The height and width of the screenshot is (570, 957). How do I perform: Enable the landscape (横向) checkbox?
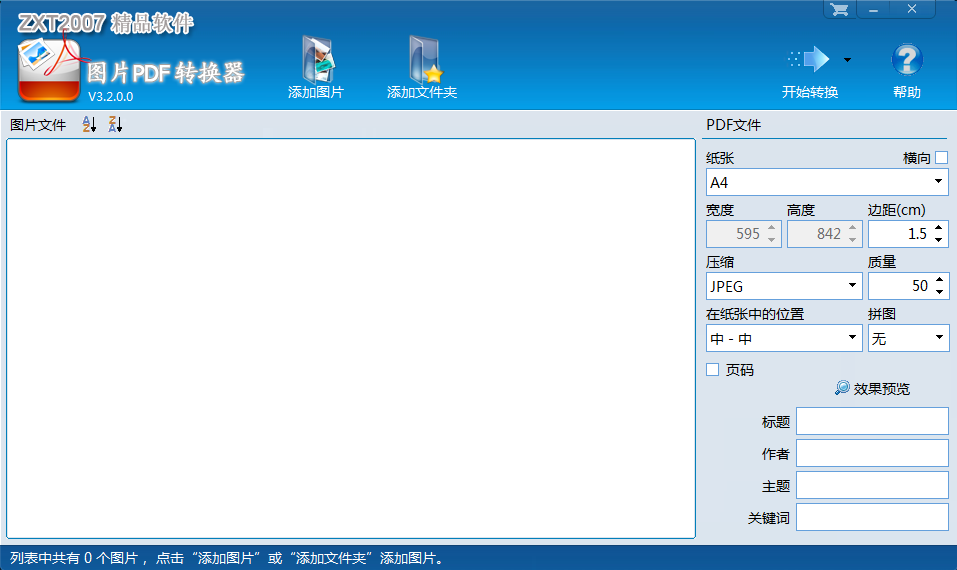(x=941, y=157)
